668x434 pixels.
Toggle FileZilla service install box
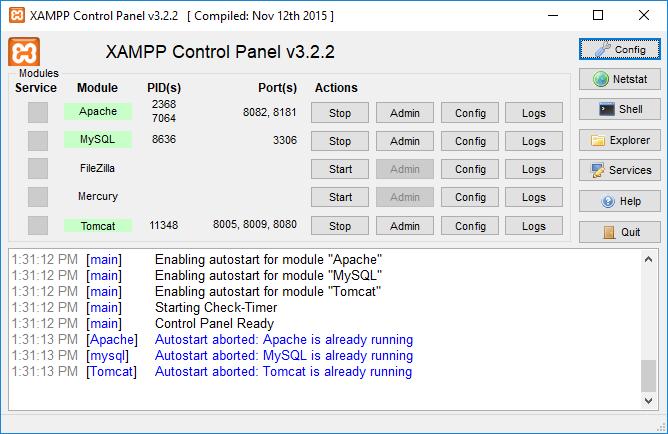click(x=38, y=169)
